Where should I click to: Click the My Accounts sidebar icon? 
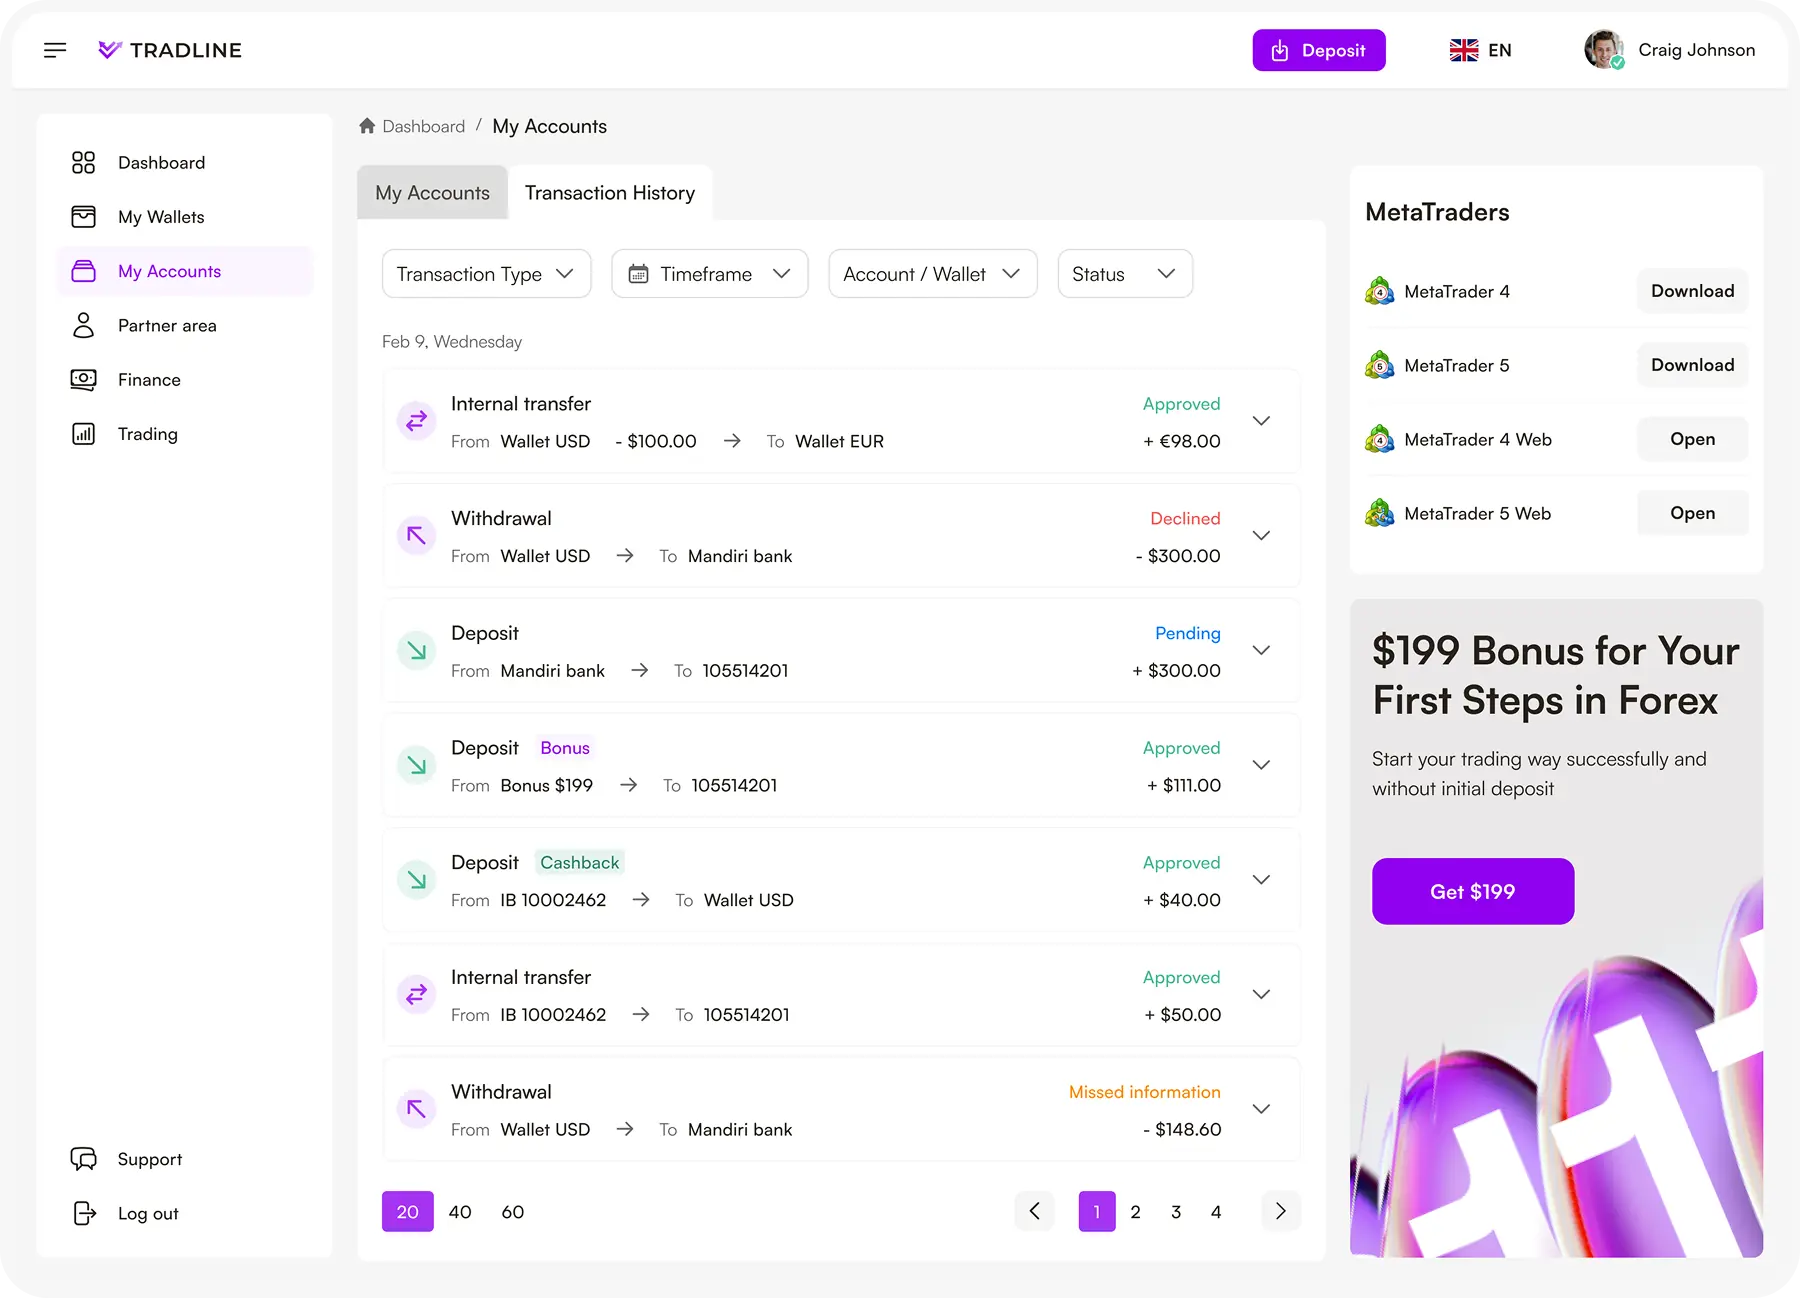pos(84,271)
